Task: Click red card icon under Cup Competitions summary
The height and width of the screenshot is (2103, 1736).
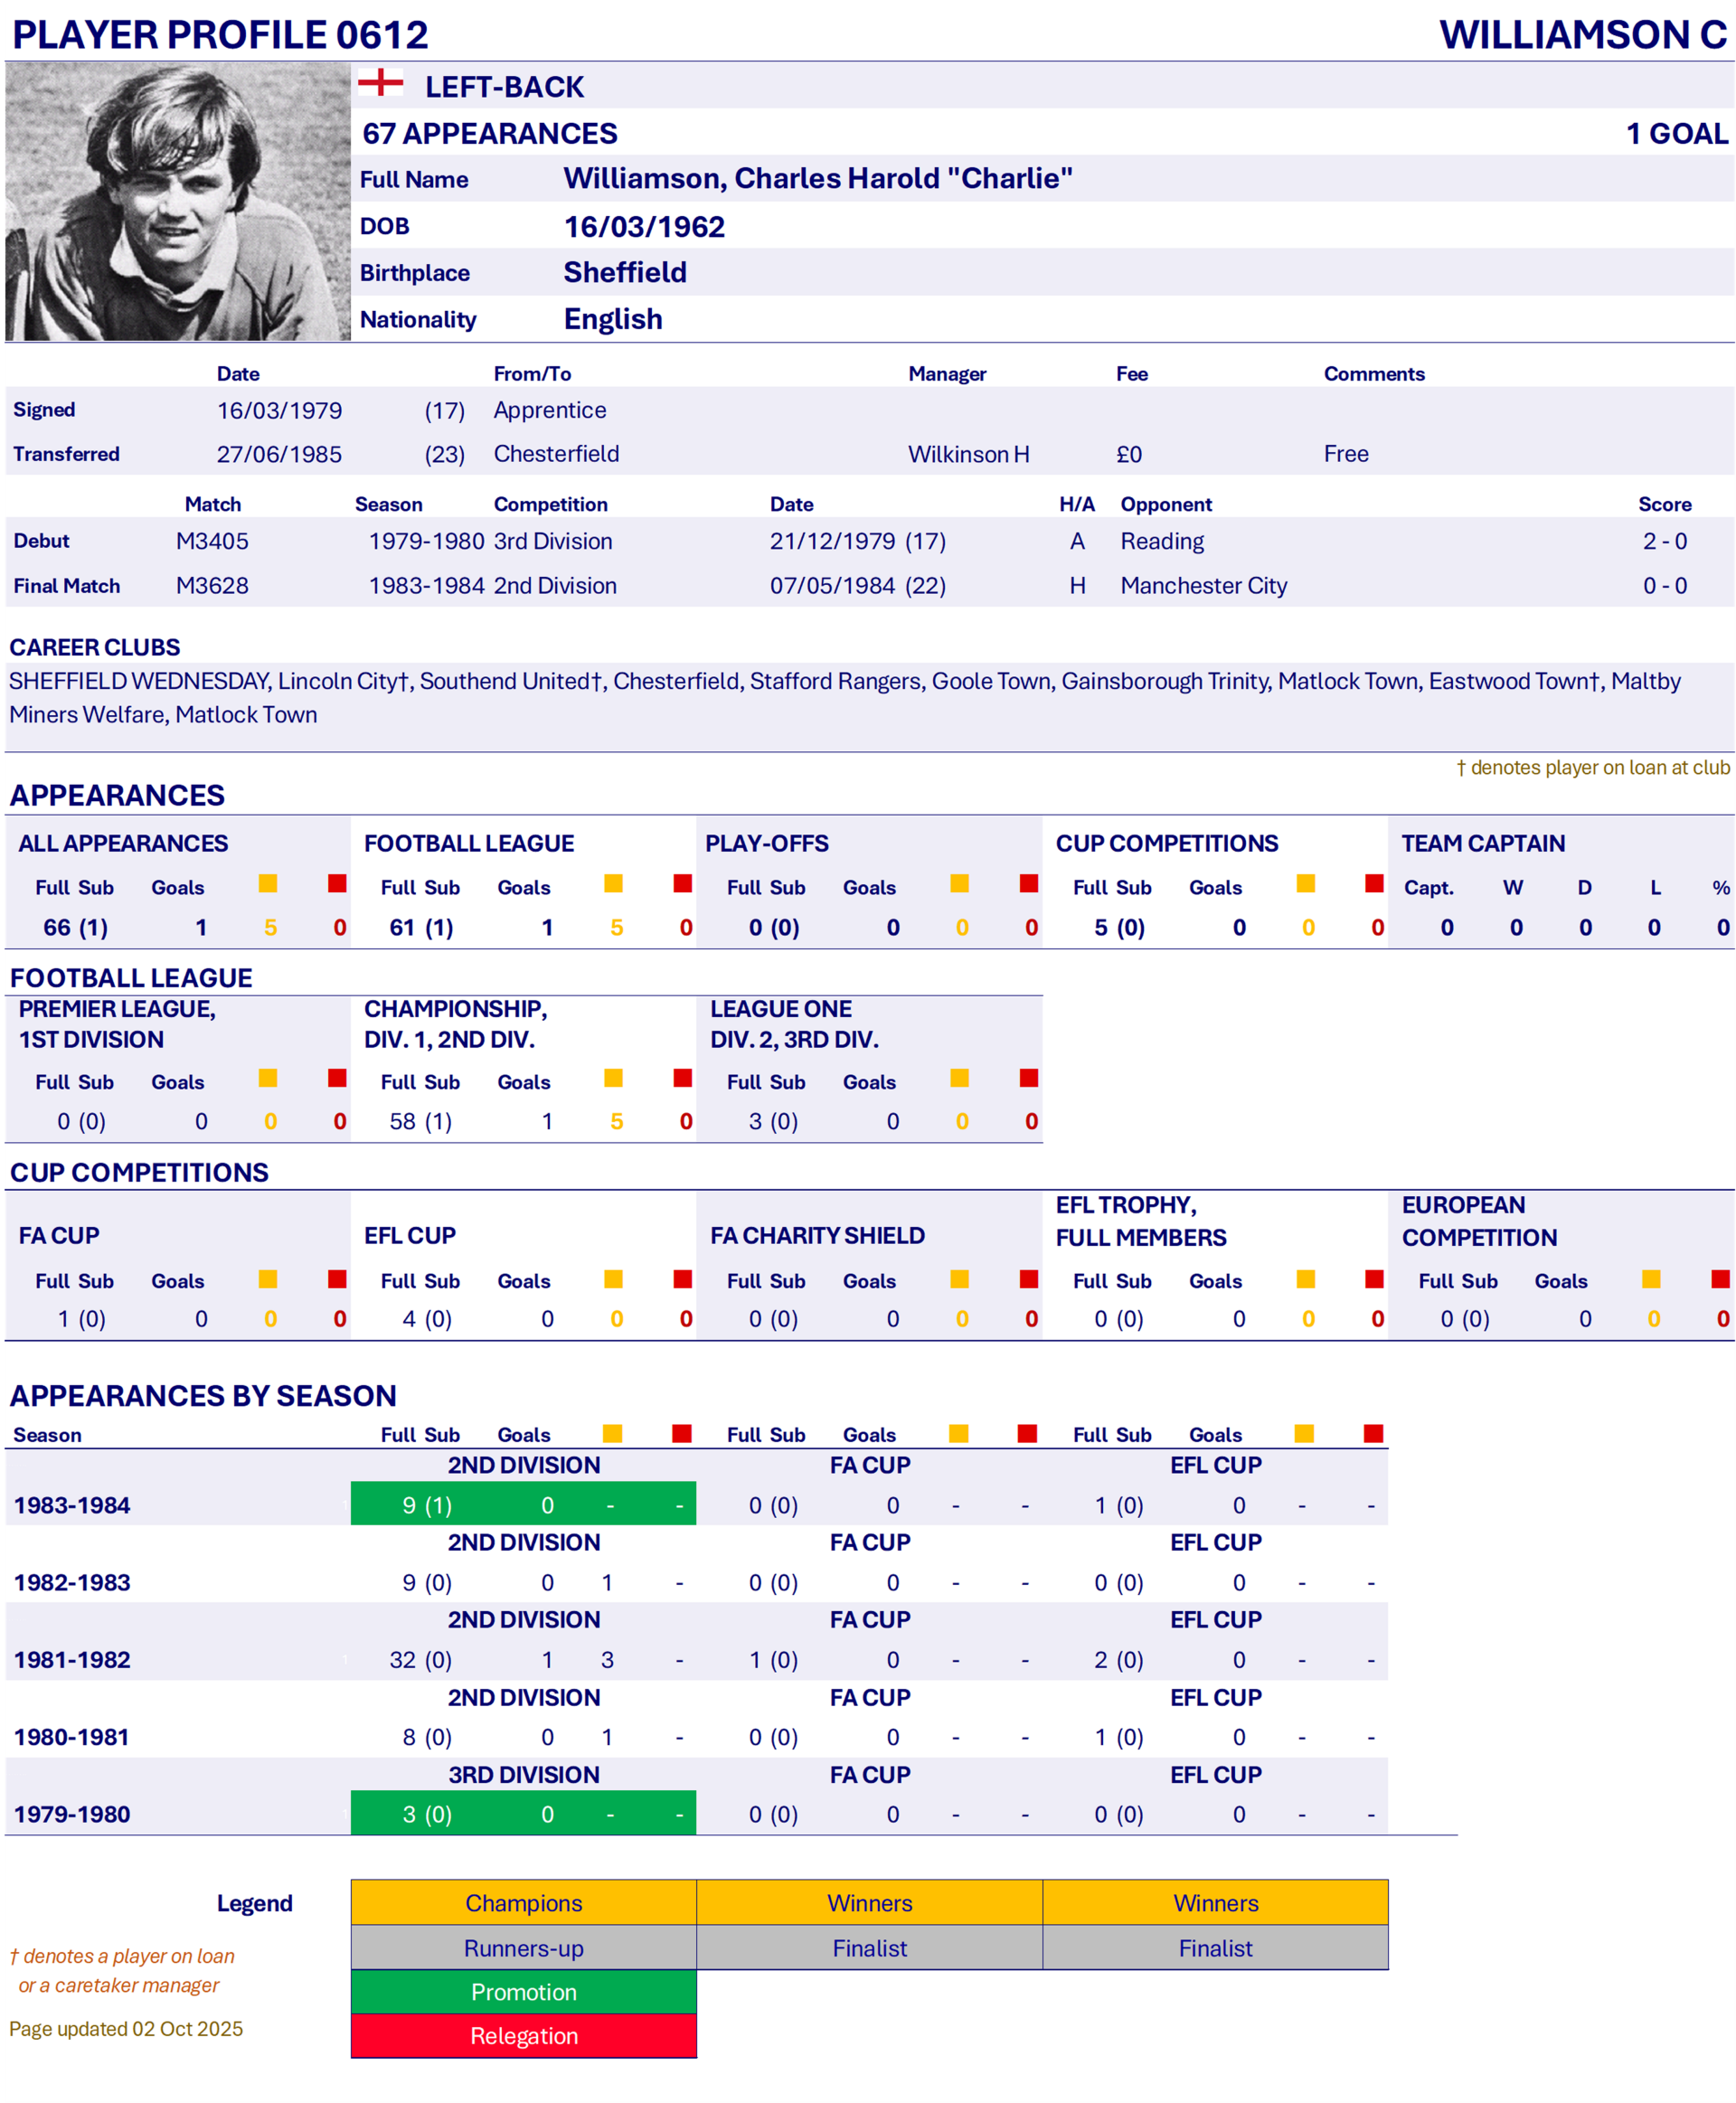Action: click(x=1374, y=883)
